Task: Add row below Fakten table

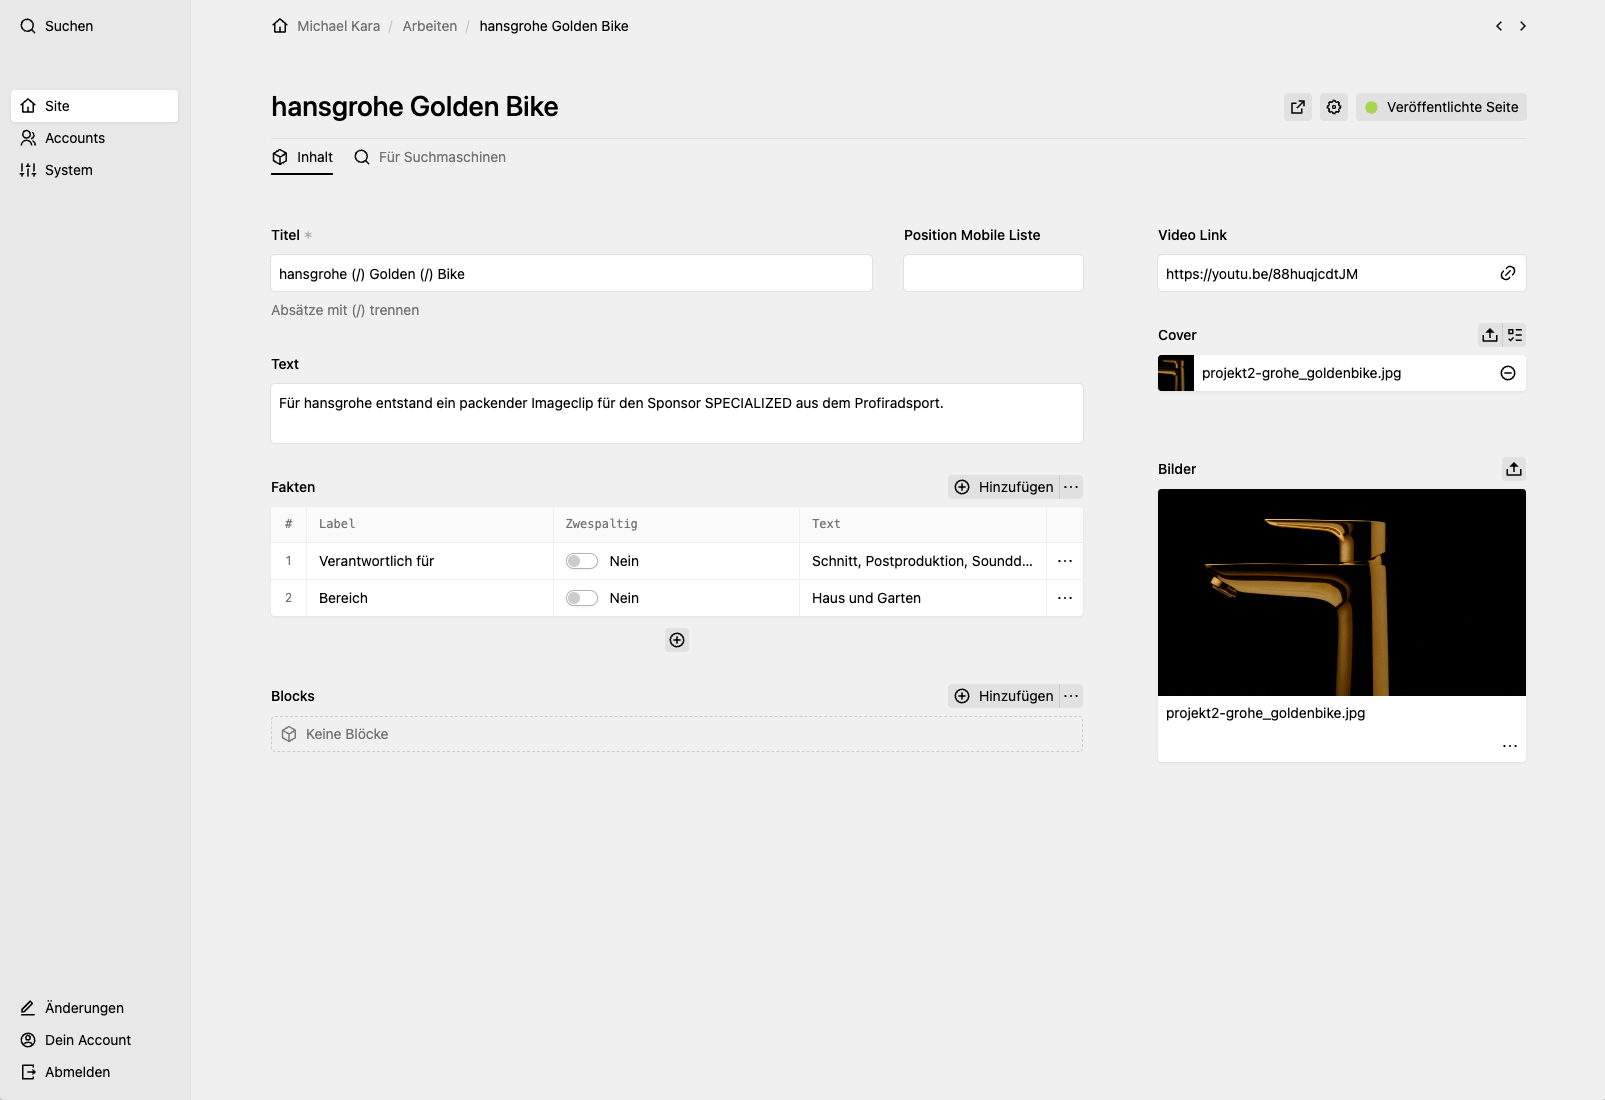Action: click(x=677, y=640)
